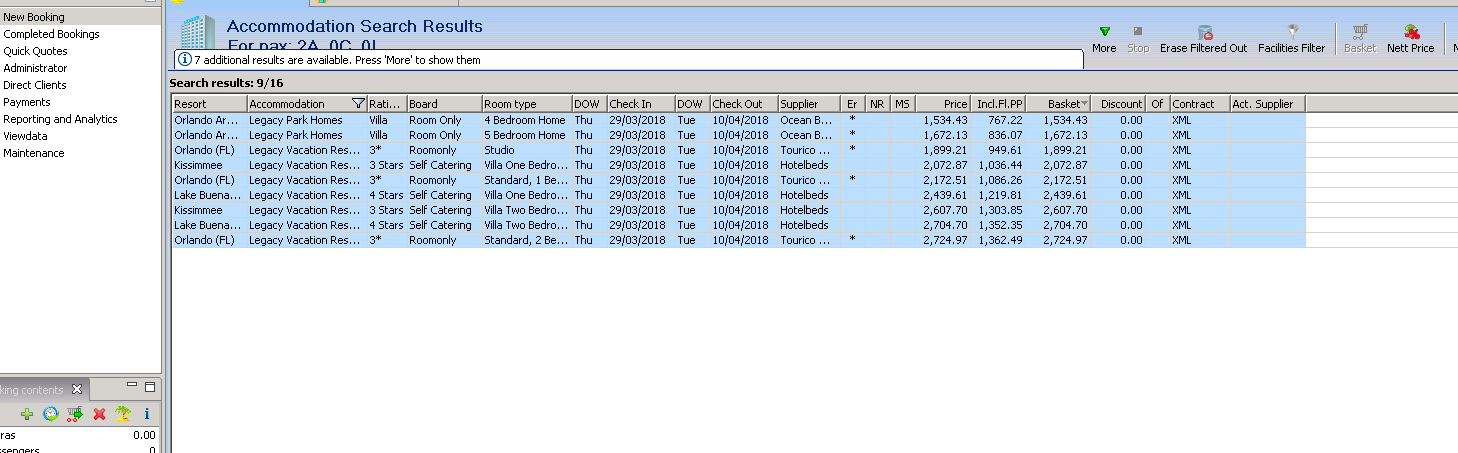Screen dimensions: 1458x453
Task: Open Payments in the sidebar
Action: [26, 102]
